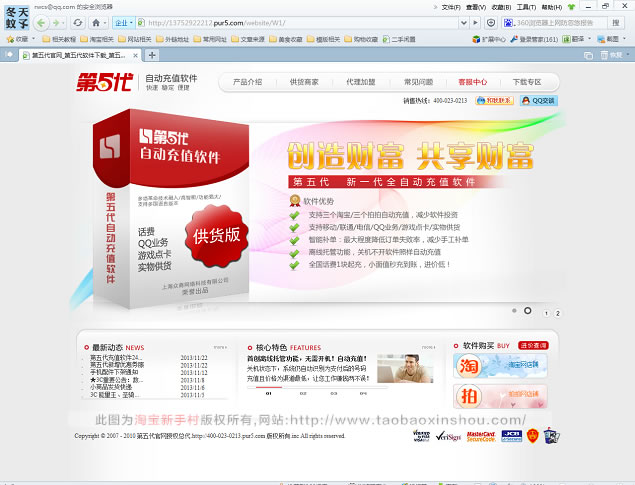635x485 pixels.
Task: Go to browser home page icon
Action: pos(95,21)
